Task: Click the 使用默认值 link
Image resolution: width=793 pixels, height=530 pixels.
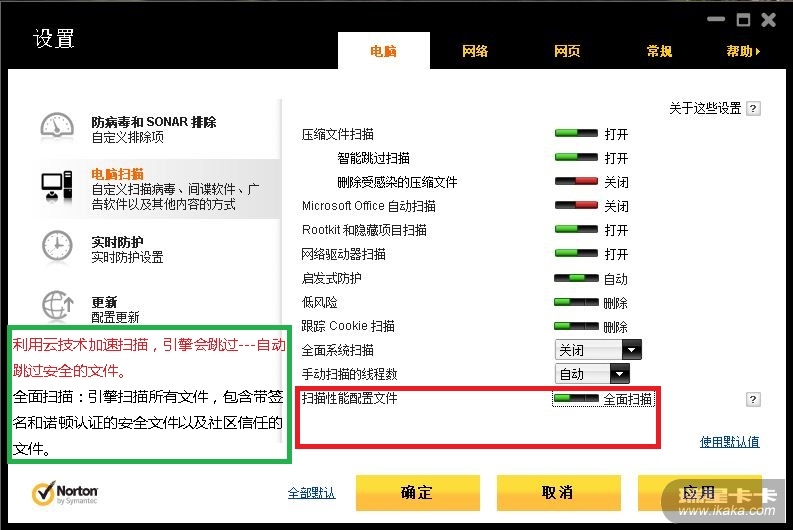Action: (x=729, y=441)
